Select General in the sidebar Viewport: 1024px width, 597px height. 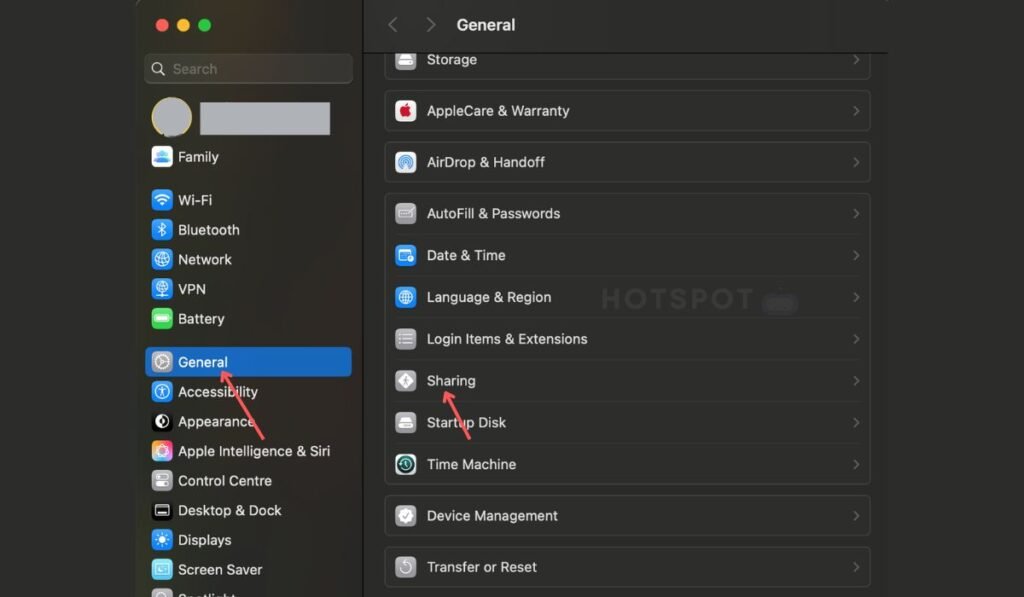202,361
